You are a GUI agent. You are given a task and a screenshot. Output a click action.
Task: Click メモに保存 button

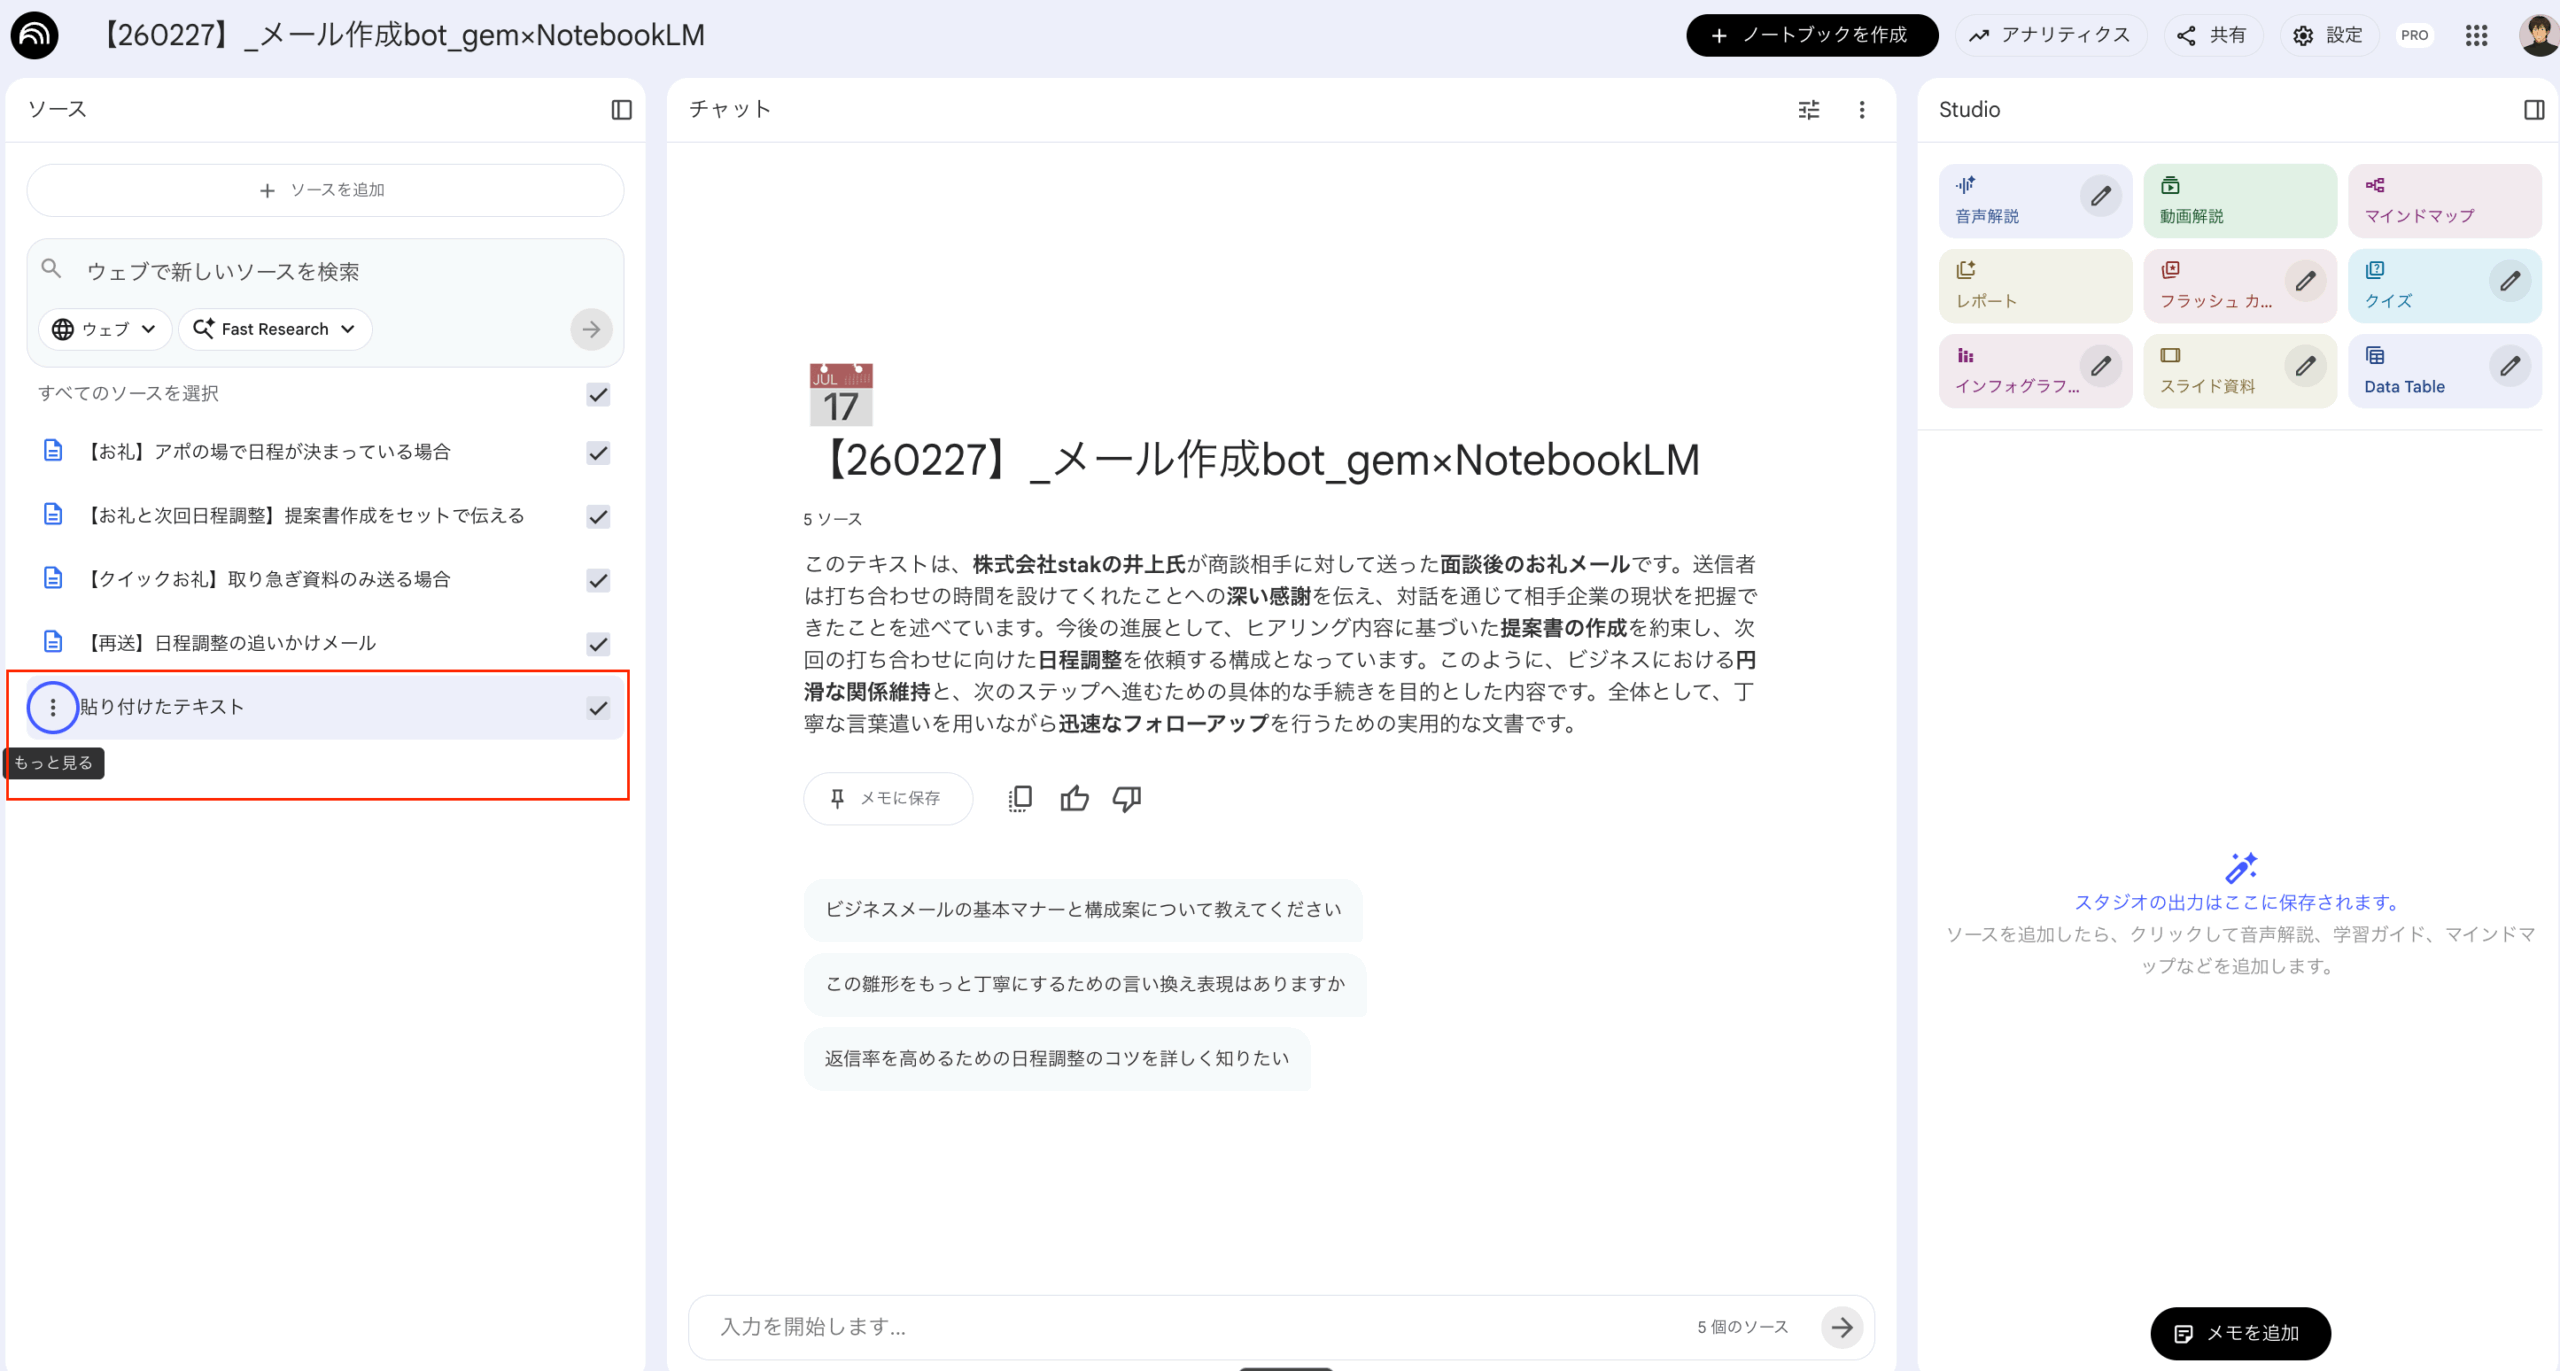[887, 798]
